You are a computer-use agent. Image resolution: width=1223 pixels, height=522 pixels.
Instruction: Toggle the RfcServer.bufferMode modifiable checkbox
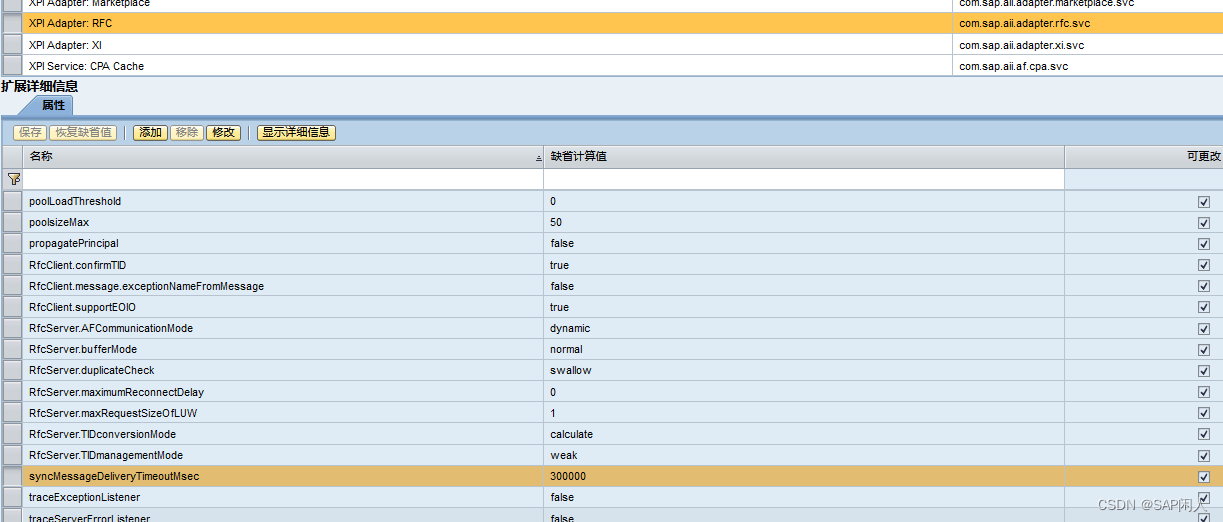1204,349
